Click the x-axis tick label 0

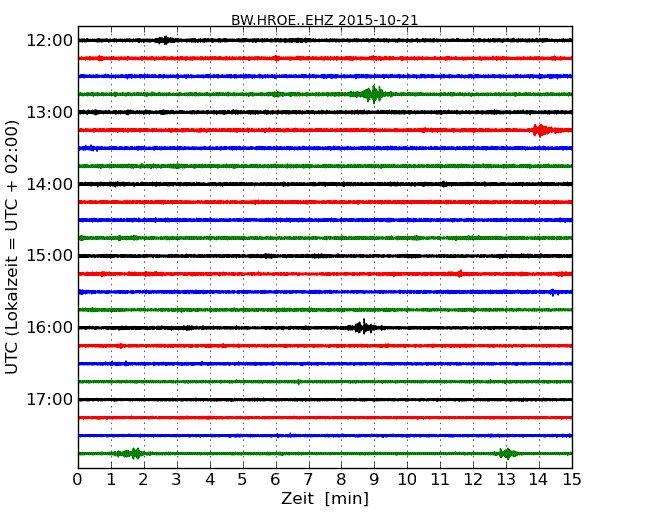tap(78, 479)
